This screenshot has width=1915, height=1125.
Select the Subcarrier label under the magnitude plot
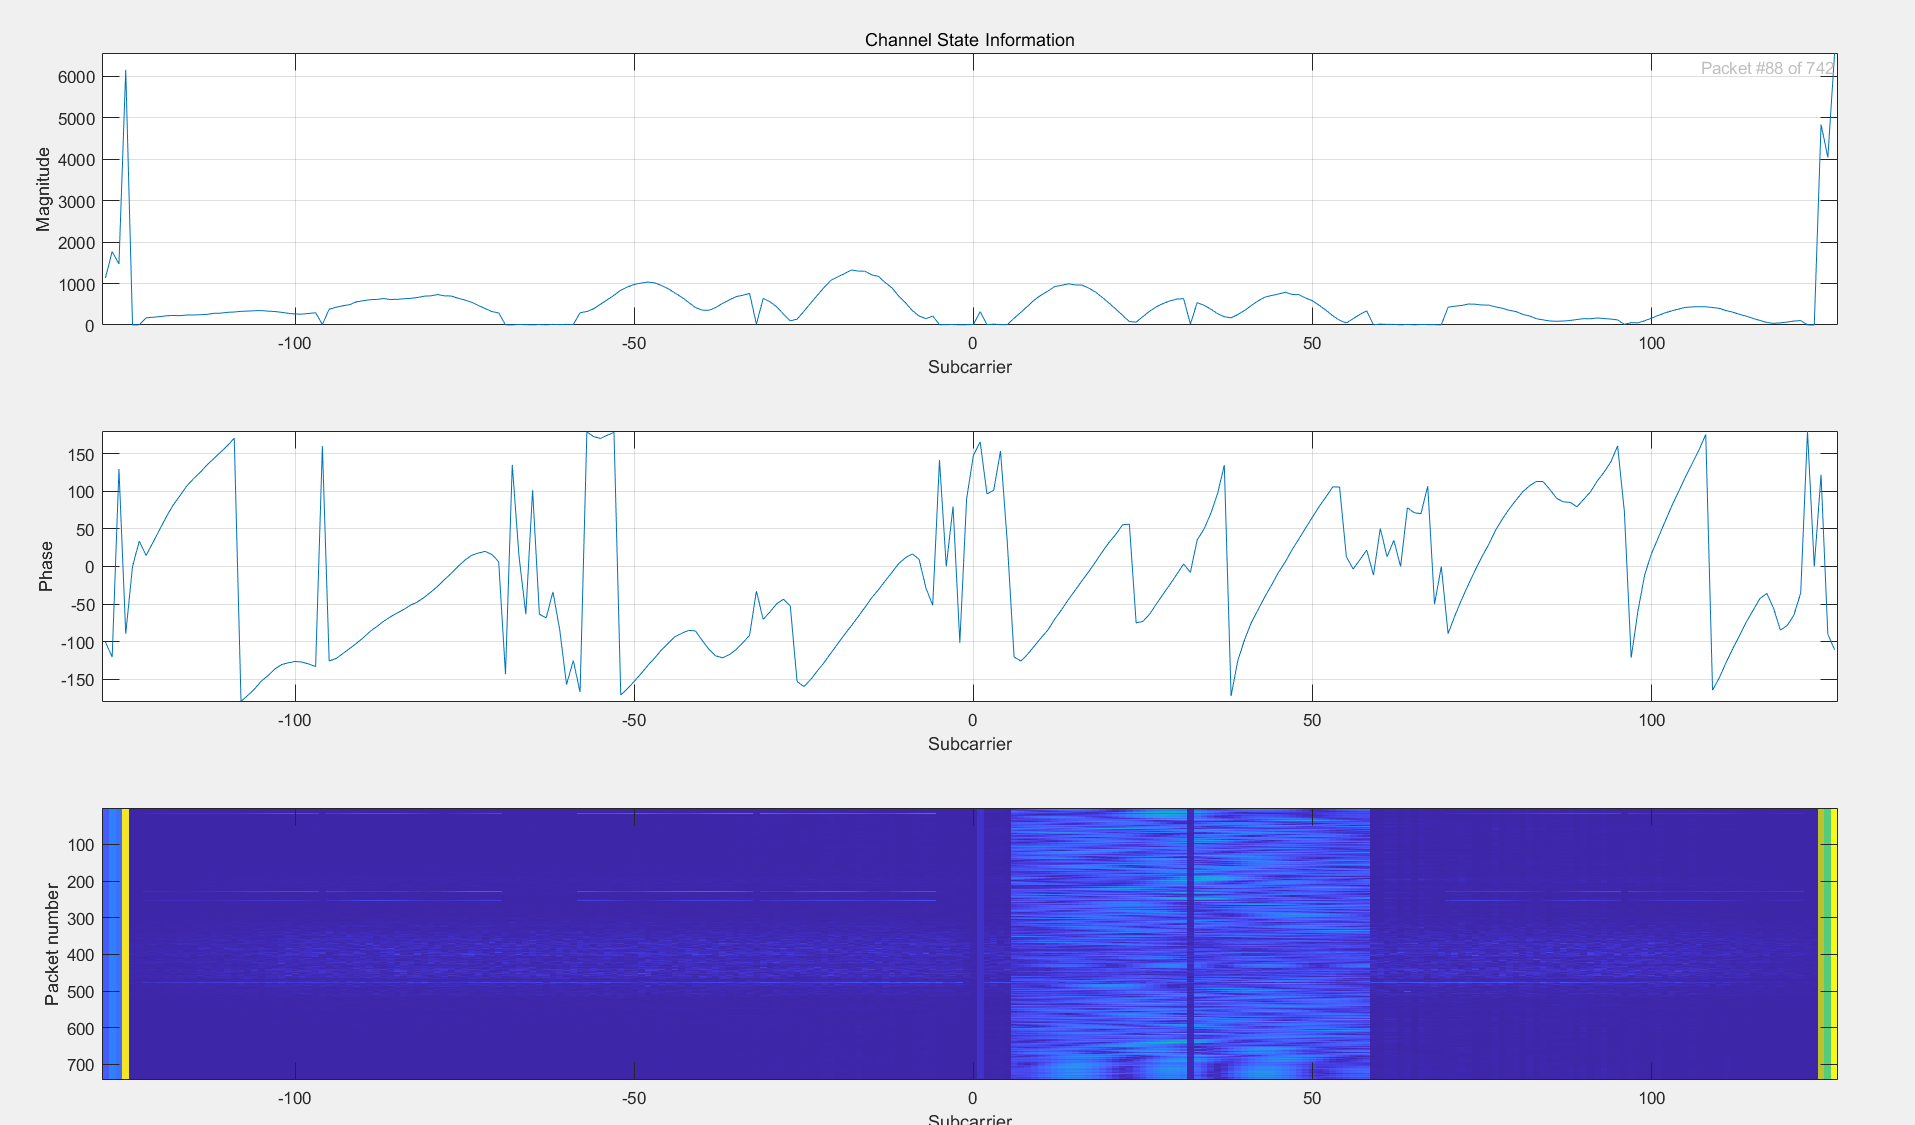click(969, 367)
